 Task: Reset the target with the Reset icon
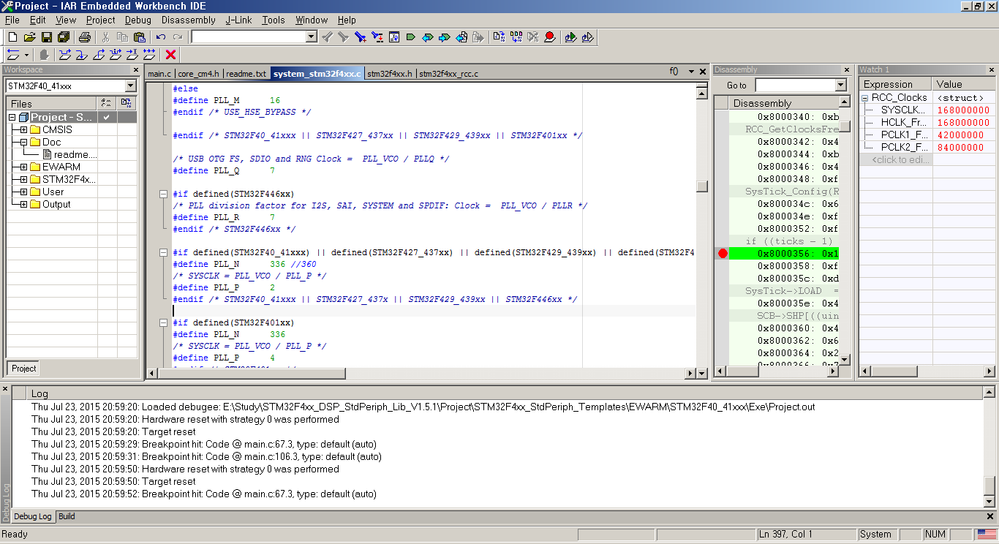click(x=13, y=55)
